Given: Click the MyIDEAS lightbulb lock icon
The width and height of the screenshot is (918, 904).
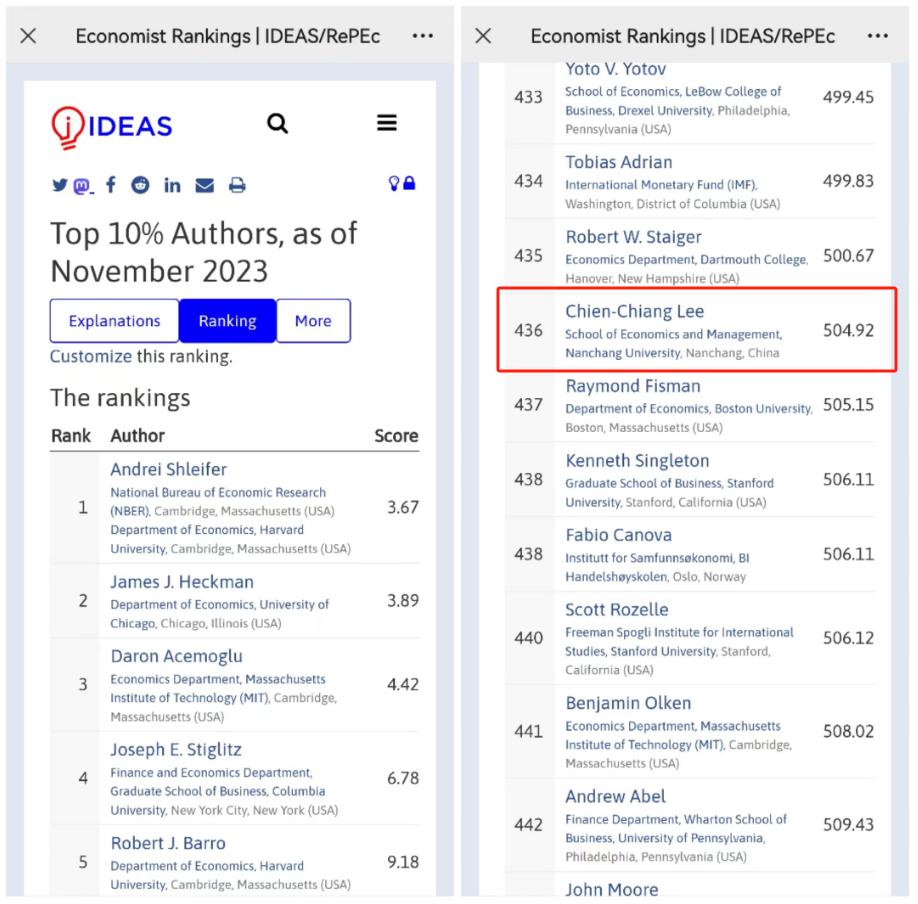Looking at the screenshot, I should pos(402,183).
